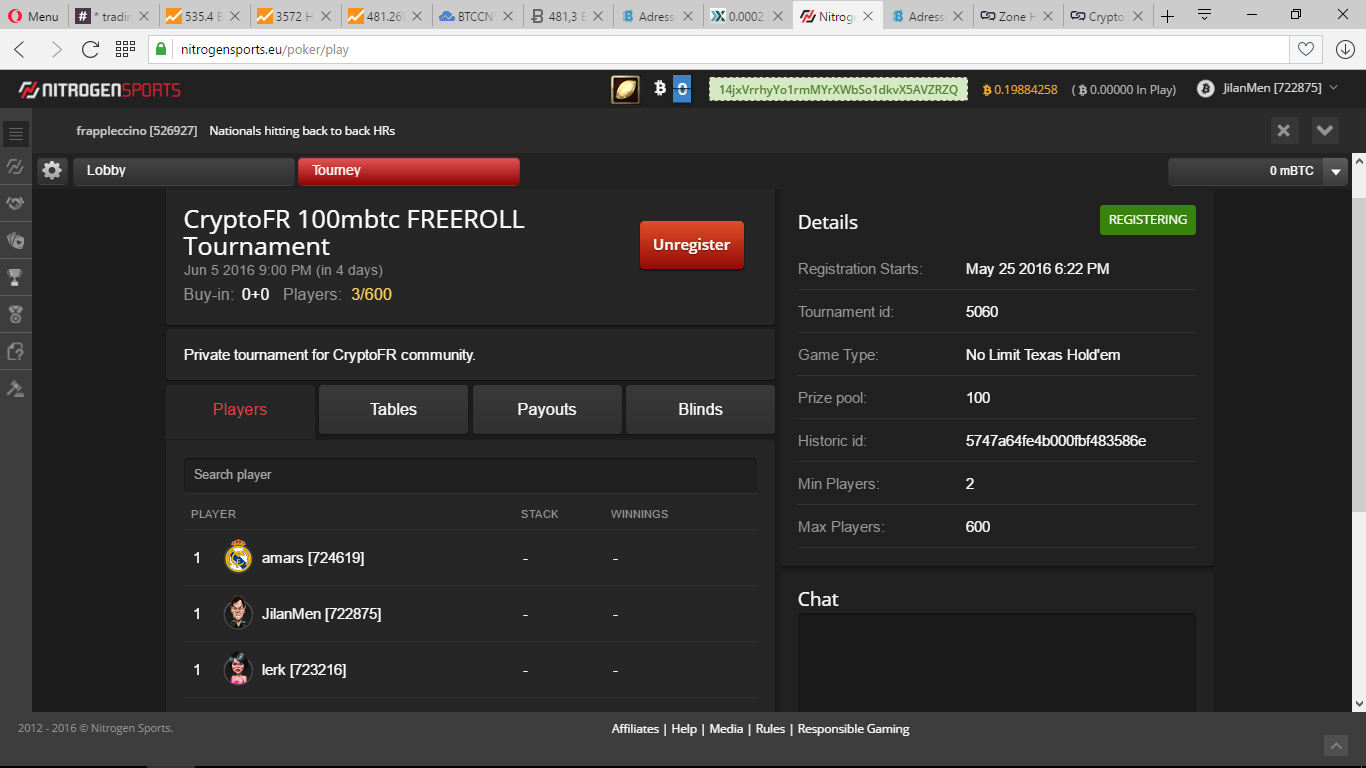1366x768 pixels.
Task: Open the Affiliates footer link
Action: click(x=635, y=729)
